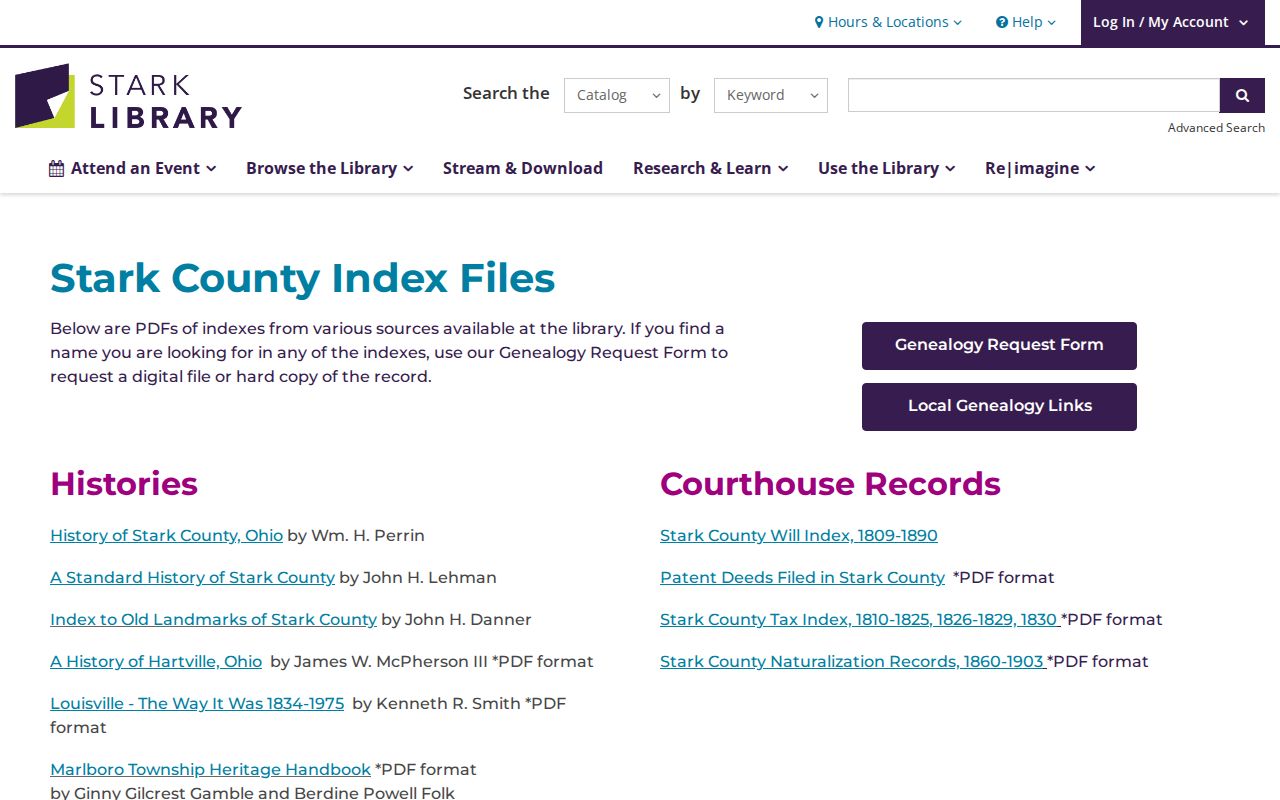Screen dimensions: 1280x800
Task: Open the Use the Library menu
Action: [x=887, y=168]
